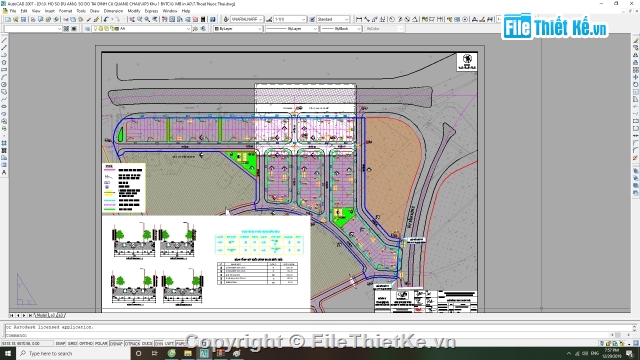
Task: Toggle LWT lineweight display in status bar
Action: pyautogui.click(x=169, y=344)
